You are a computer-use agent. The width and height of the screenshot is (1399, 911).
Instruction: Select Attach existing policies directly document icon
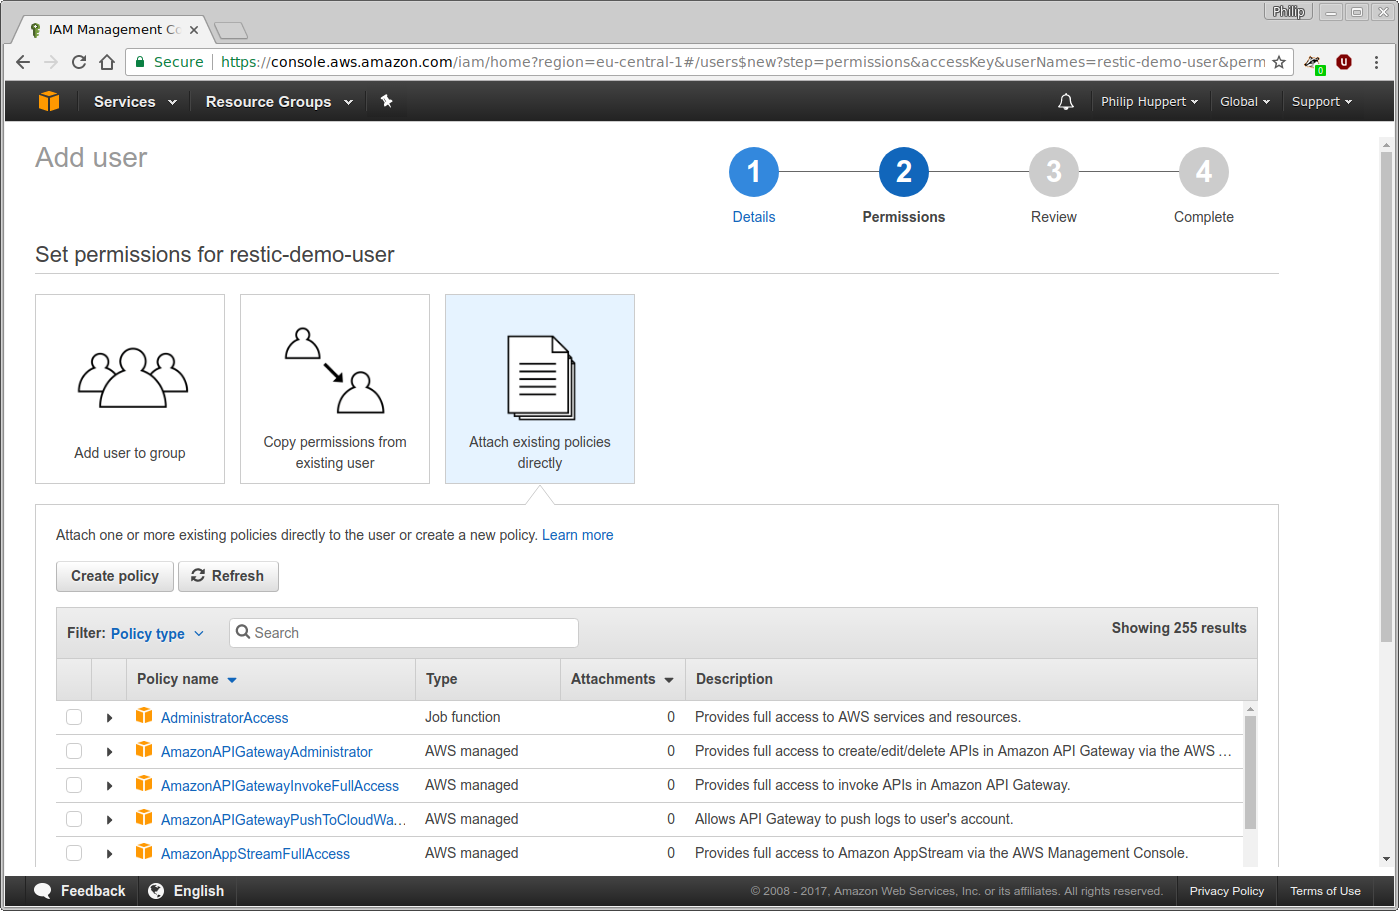click(540, 377)
